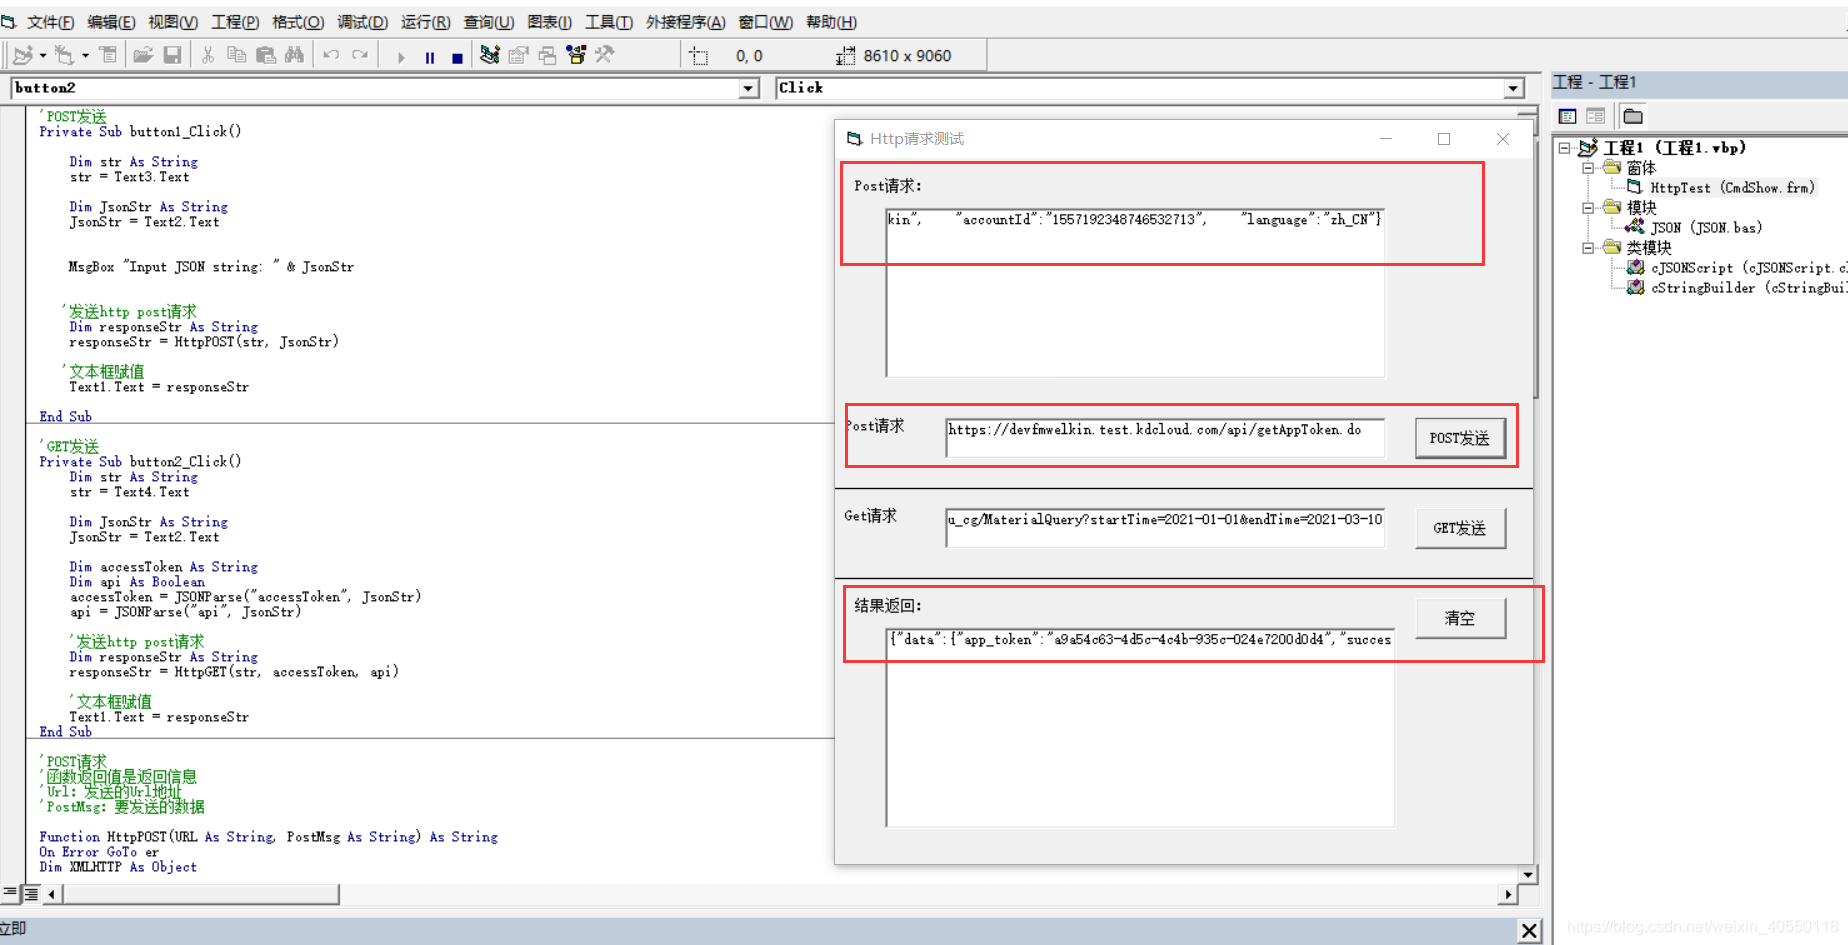The height and width of the screenshot is (945, 1848).
Task: Click the Redo arrow icon
Action: pos(360,55)
